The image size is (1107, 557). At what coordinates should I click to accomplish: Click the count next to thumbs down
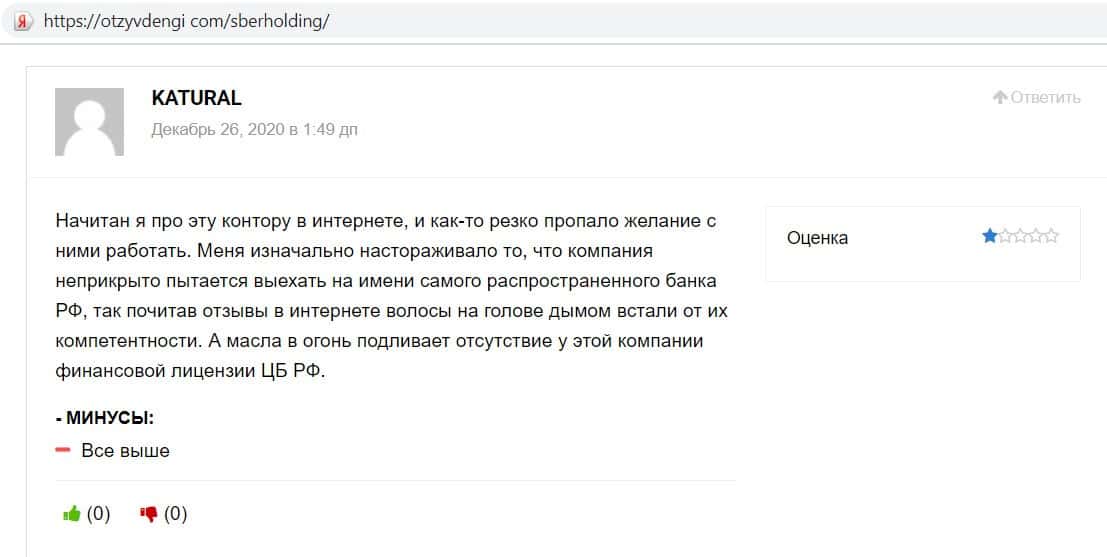pyautogui.click(x=176, y=514)
